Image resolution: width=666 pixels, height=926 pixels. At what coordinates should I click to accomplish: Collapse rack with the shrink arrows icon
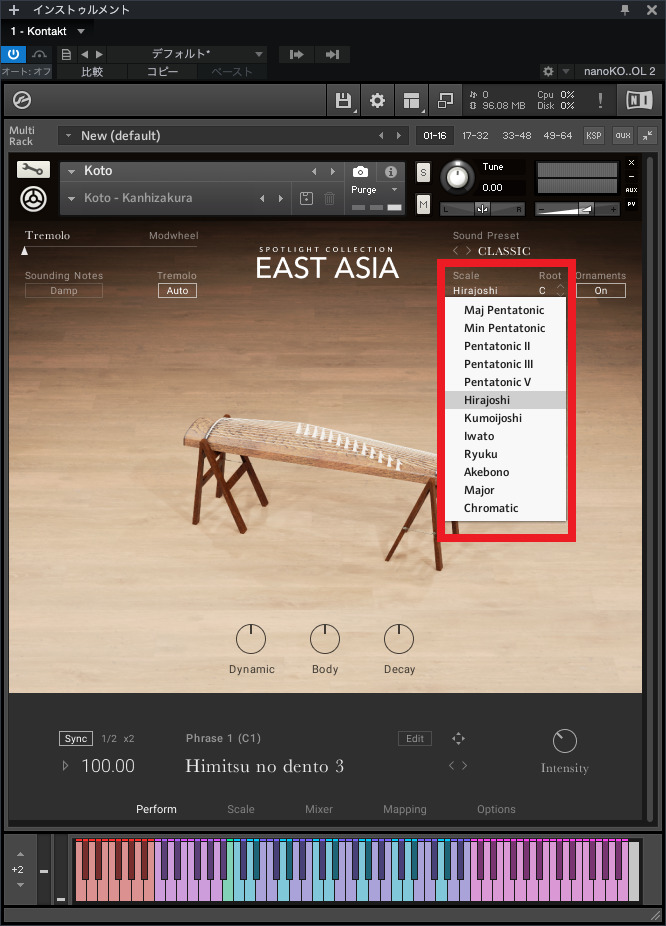point(648,135)
